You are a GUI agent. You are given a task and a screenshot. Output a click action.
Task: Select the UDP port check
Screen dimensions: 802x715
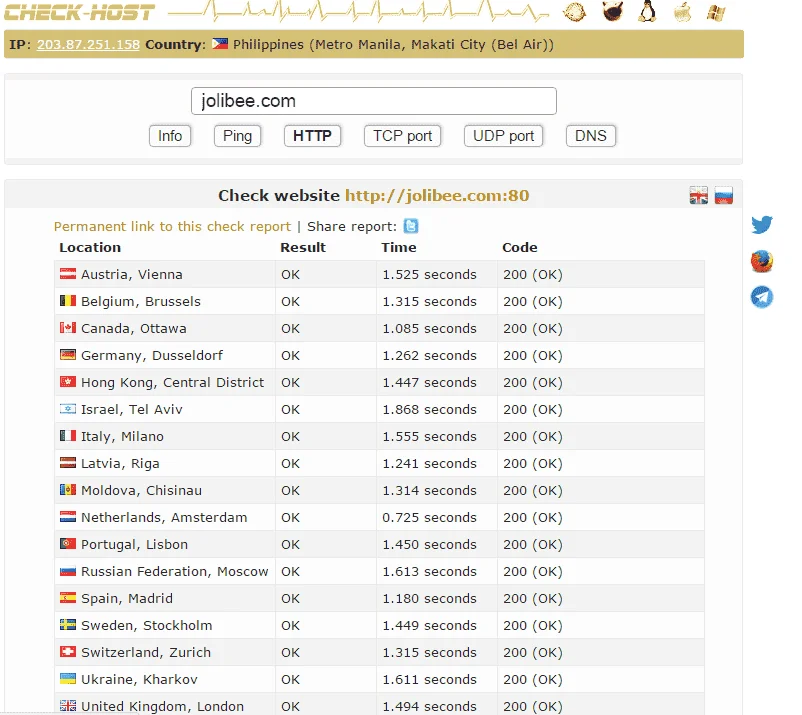pyautogui.click(x=503, y=136)
